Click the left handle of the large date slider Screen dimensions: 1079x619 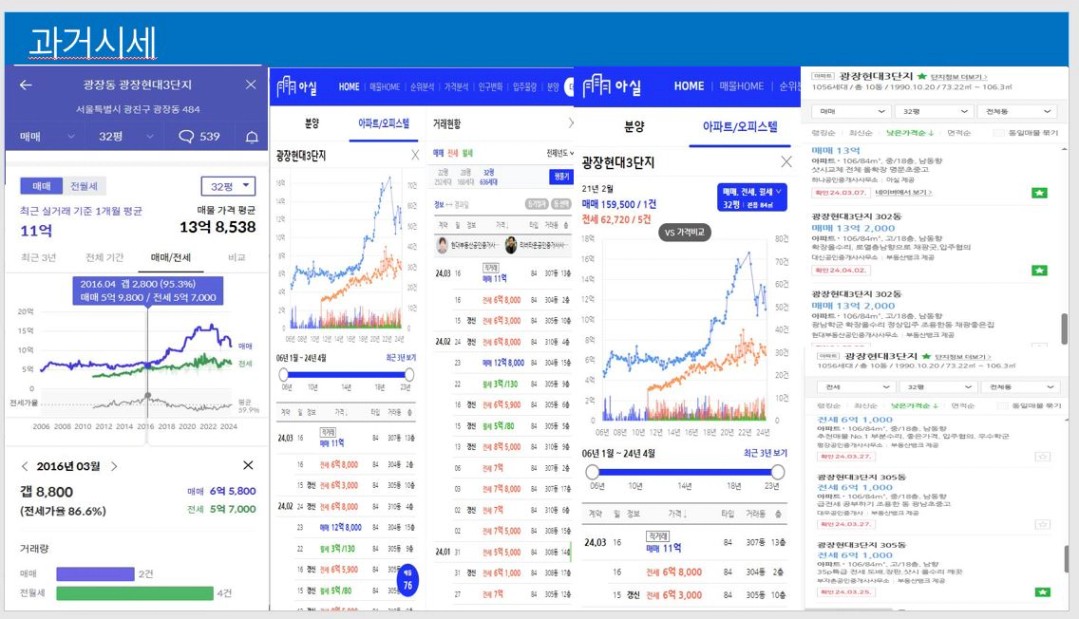592,472
